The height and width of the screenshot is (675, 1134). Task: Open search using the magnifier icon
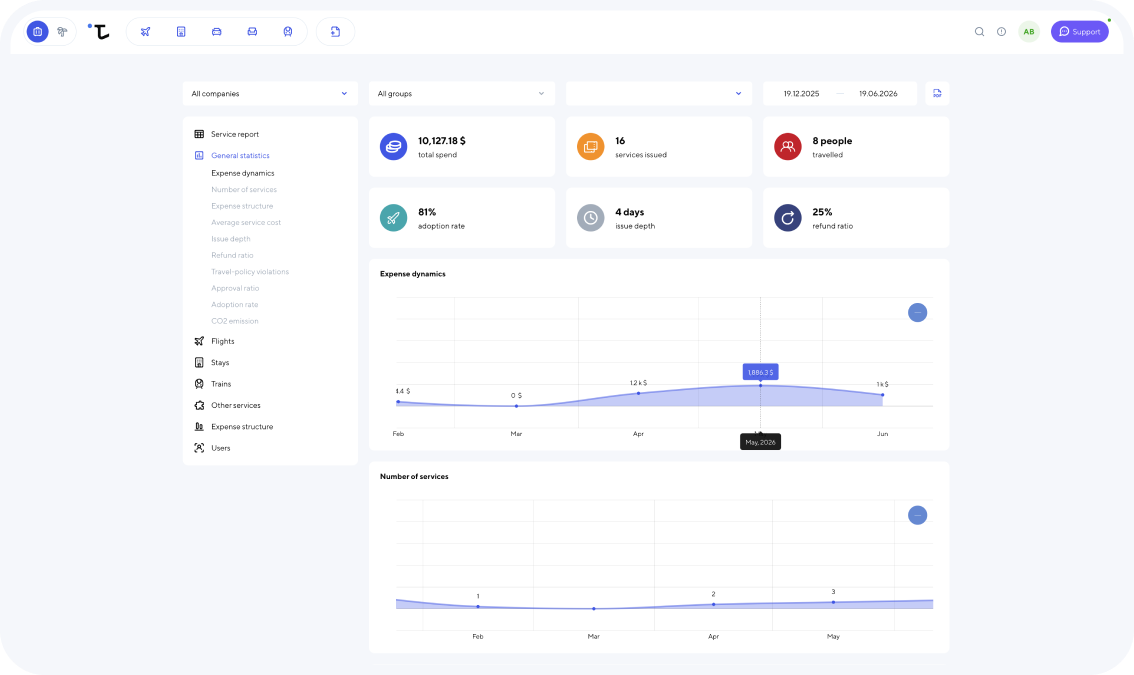979,32
